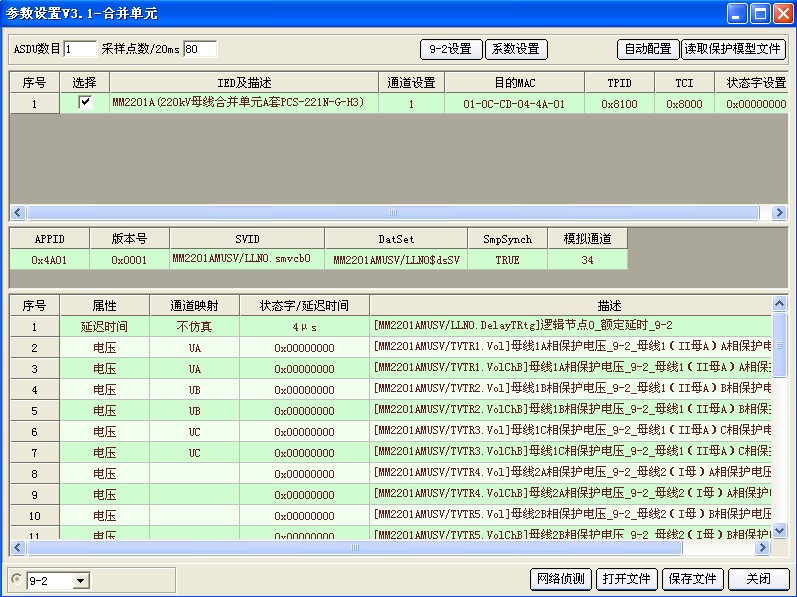Click the up arrow of channel list scrollbar
Viewport: 797px width, 597px height.
point(779,303)
